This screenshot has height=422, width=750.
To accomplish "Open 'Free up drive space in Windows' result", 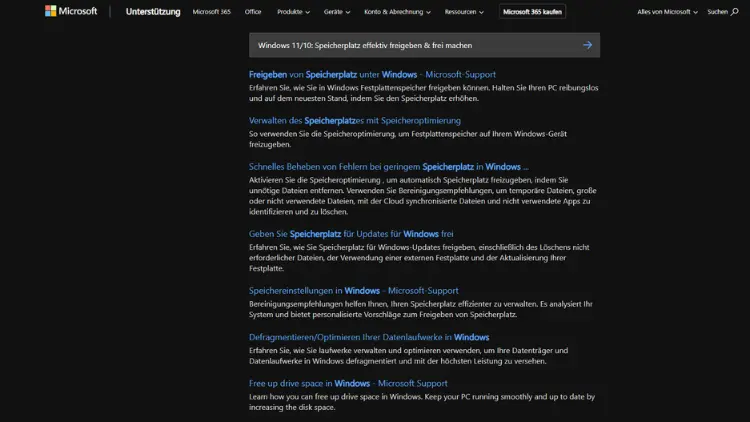I will [348, 383].
